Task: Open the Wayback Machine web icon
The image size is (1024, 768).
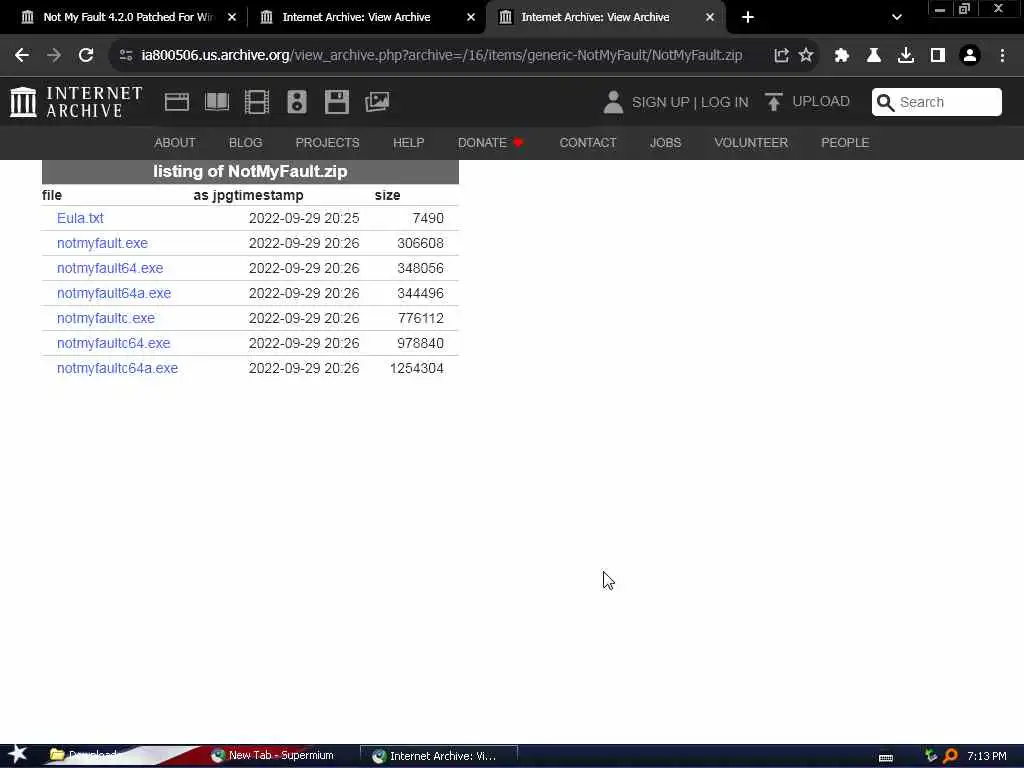Action: tap(177, 102)
